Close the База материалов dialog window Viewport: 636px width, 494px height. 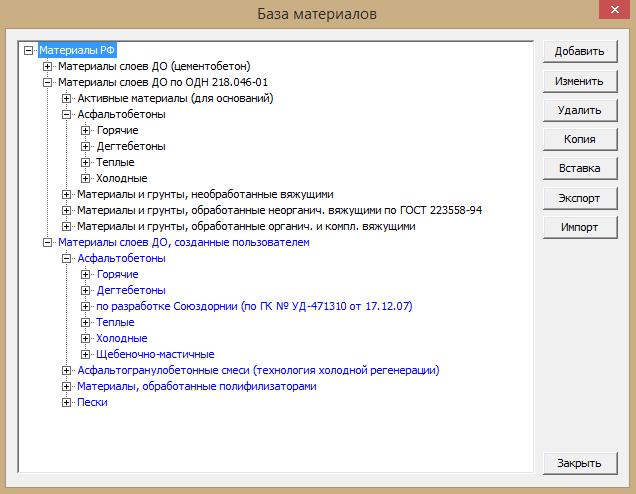pyautogui.click(x=615, y=9)
